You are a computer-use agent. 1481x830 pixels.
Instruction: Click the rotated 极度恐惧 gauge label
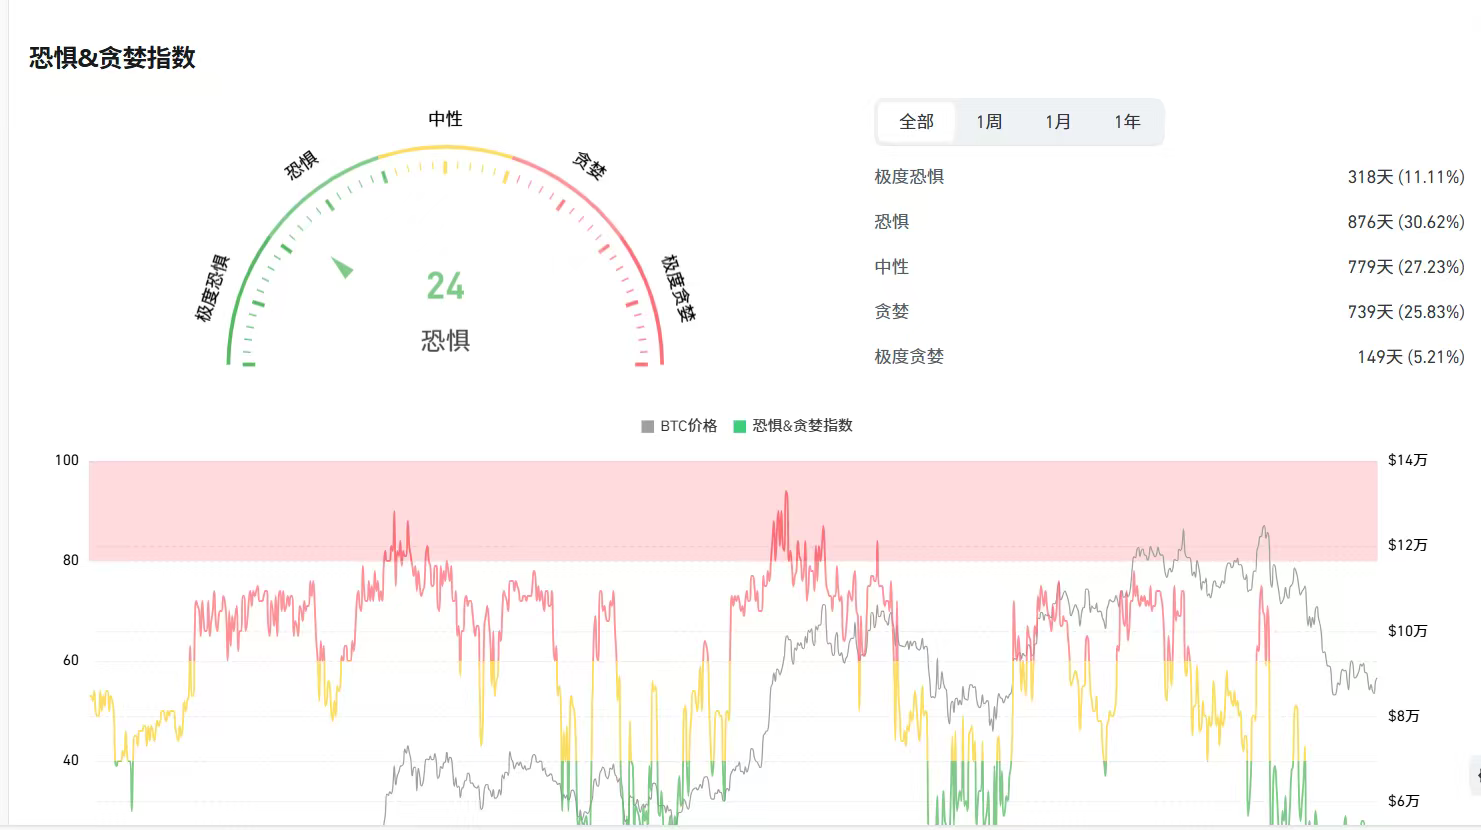point(212,288)
